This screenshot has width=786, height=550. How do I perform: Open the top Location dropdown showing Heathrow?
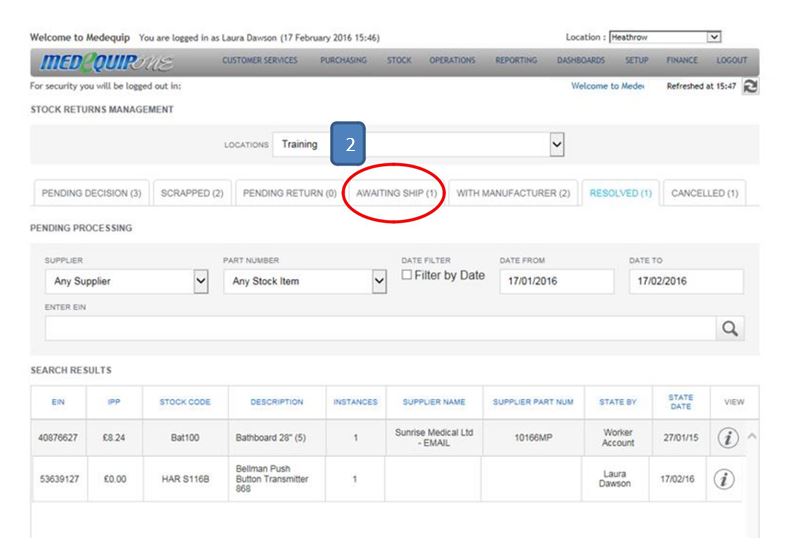point(665,37)
